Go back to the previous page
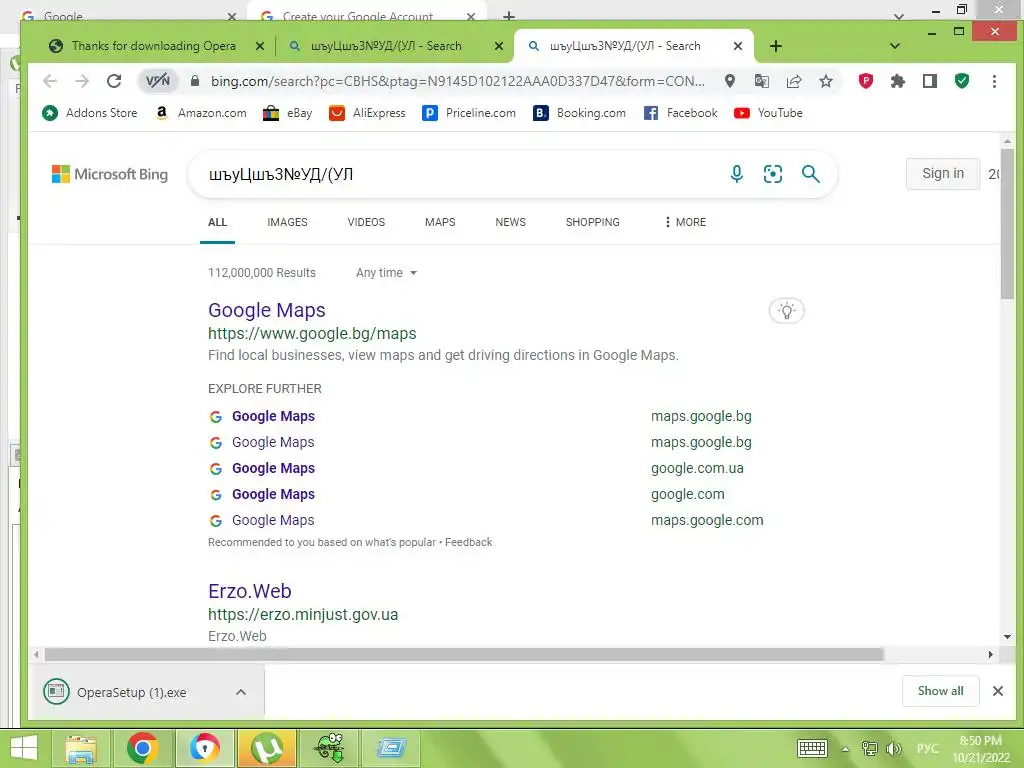 (x=50, y=81)
